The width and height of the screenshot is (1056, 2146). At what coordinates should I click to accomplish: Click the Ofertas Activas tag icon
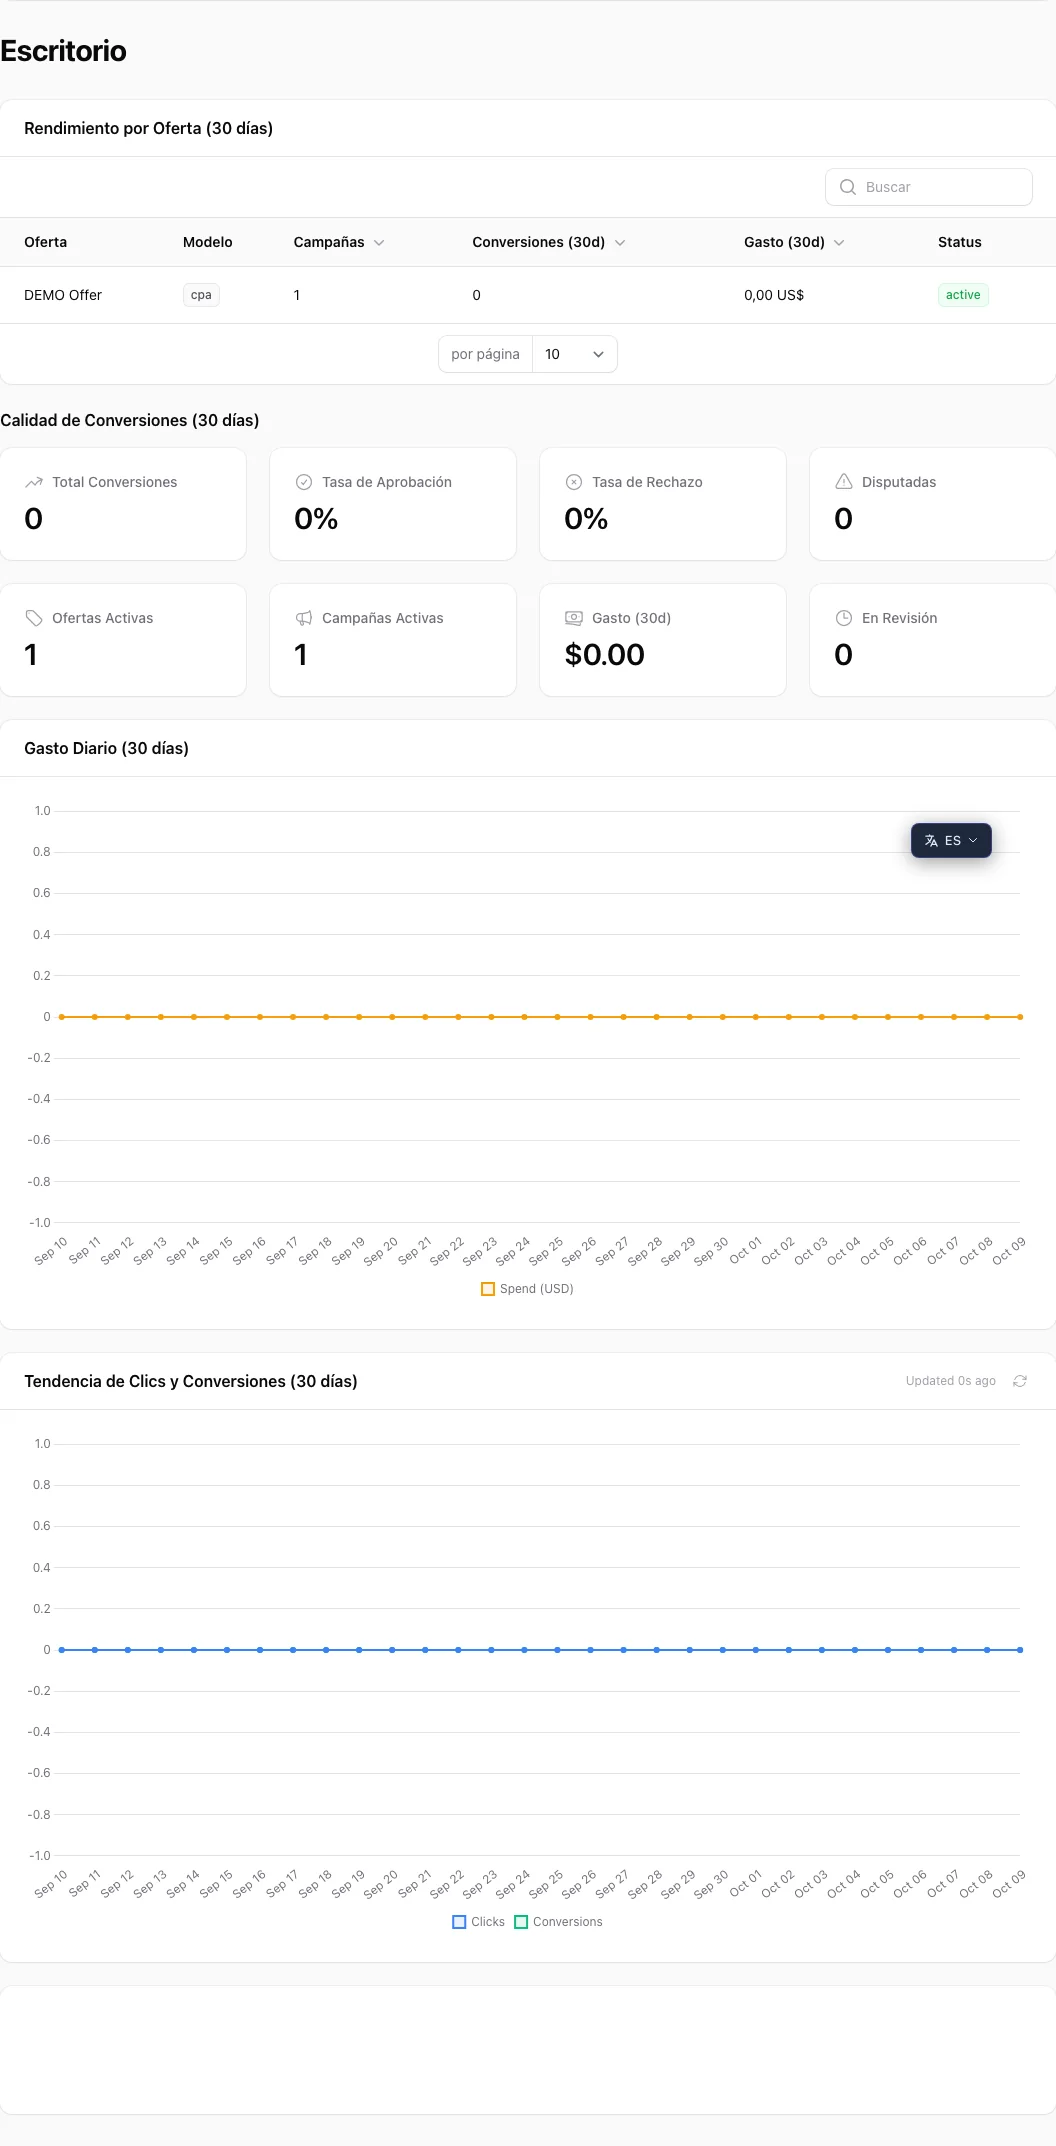pos(34,618)
